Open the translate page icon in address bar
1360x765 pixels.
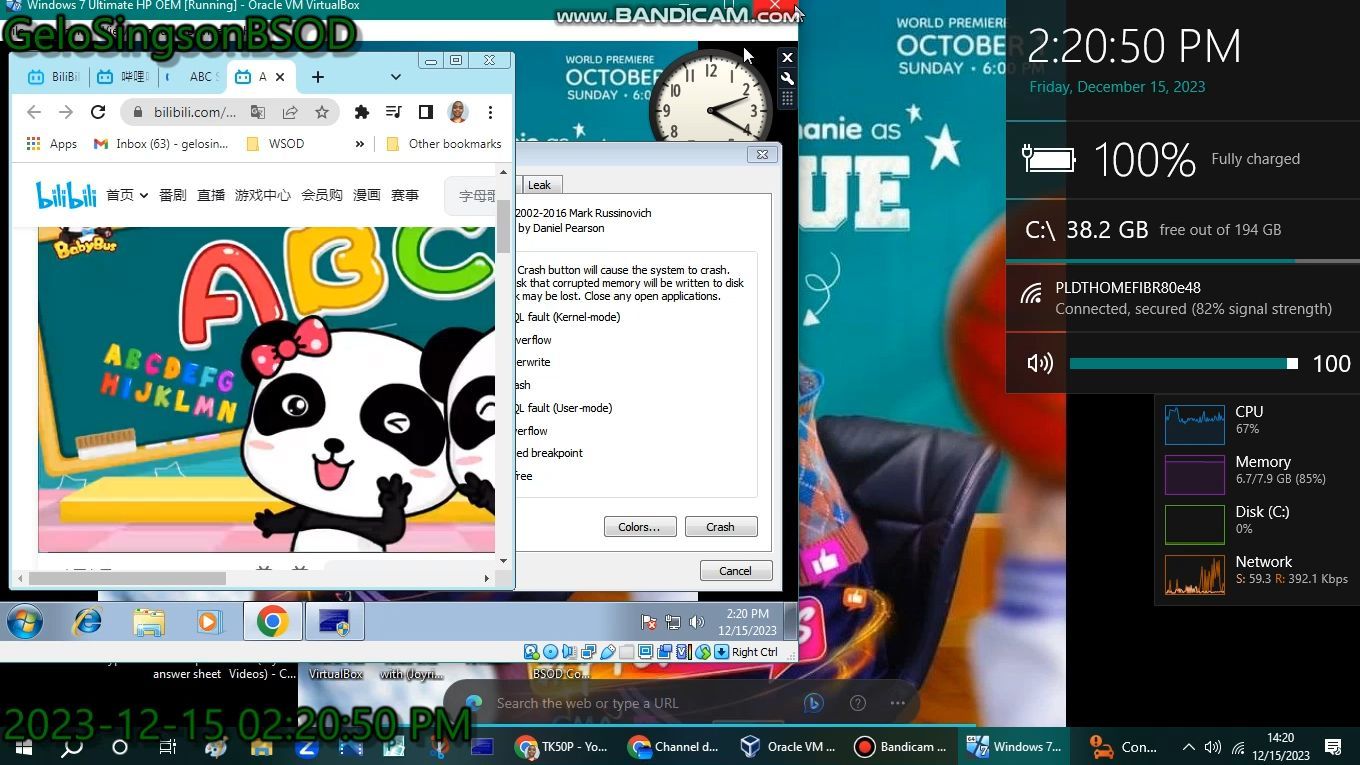258,112
